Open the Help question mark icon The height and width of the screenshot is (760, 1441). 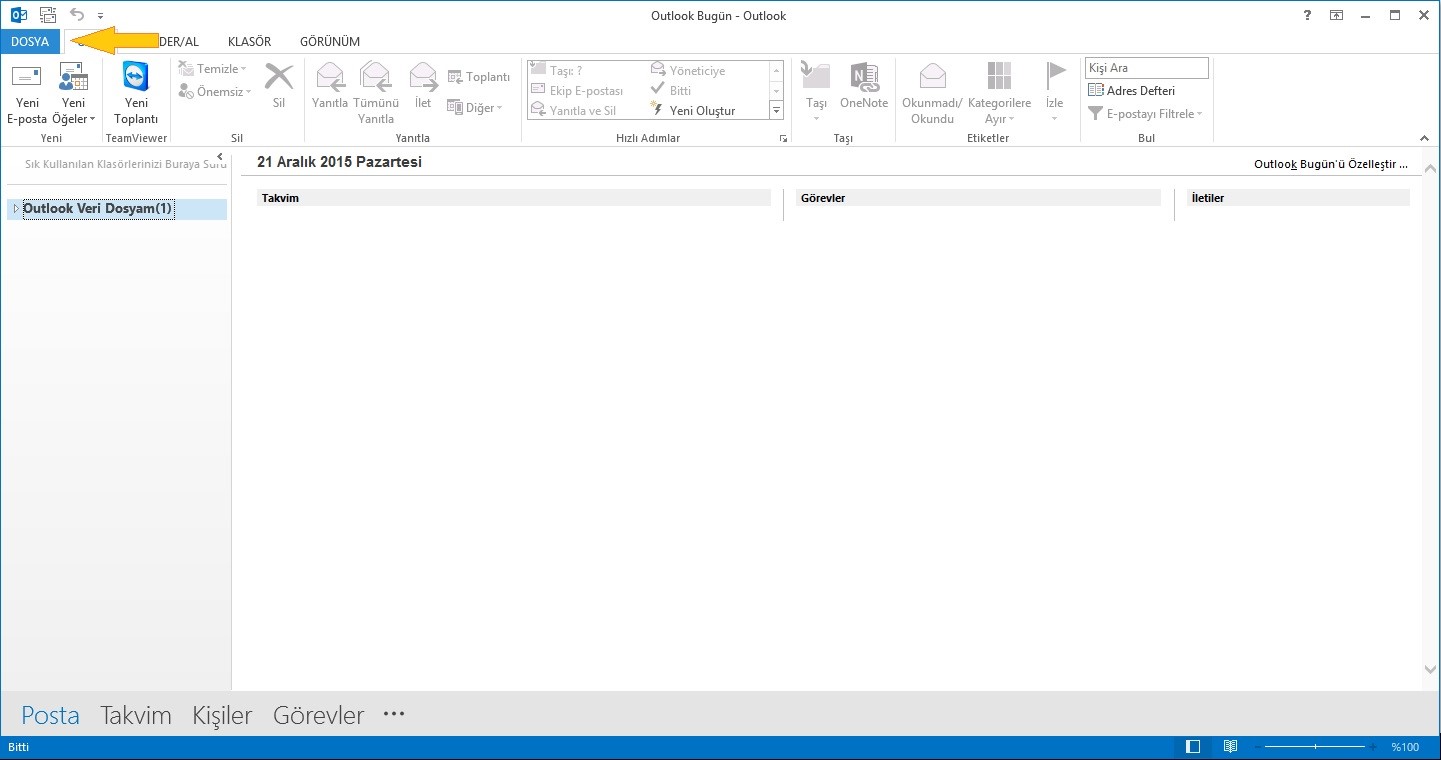click(1308, 15)
